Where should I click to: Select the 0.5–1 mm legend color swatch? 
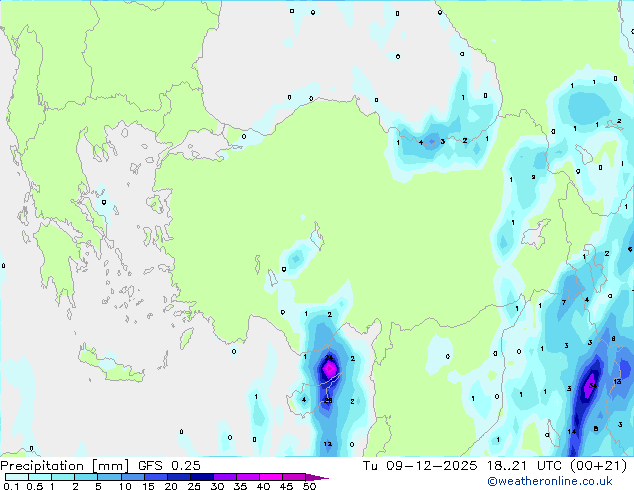click(40, 477)
